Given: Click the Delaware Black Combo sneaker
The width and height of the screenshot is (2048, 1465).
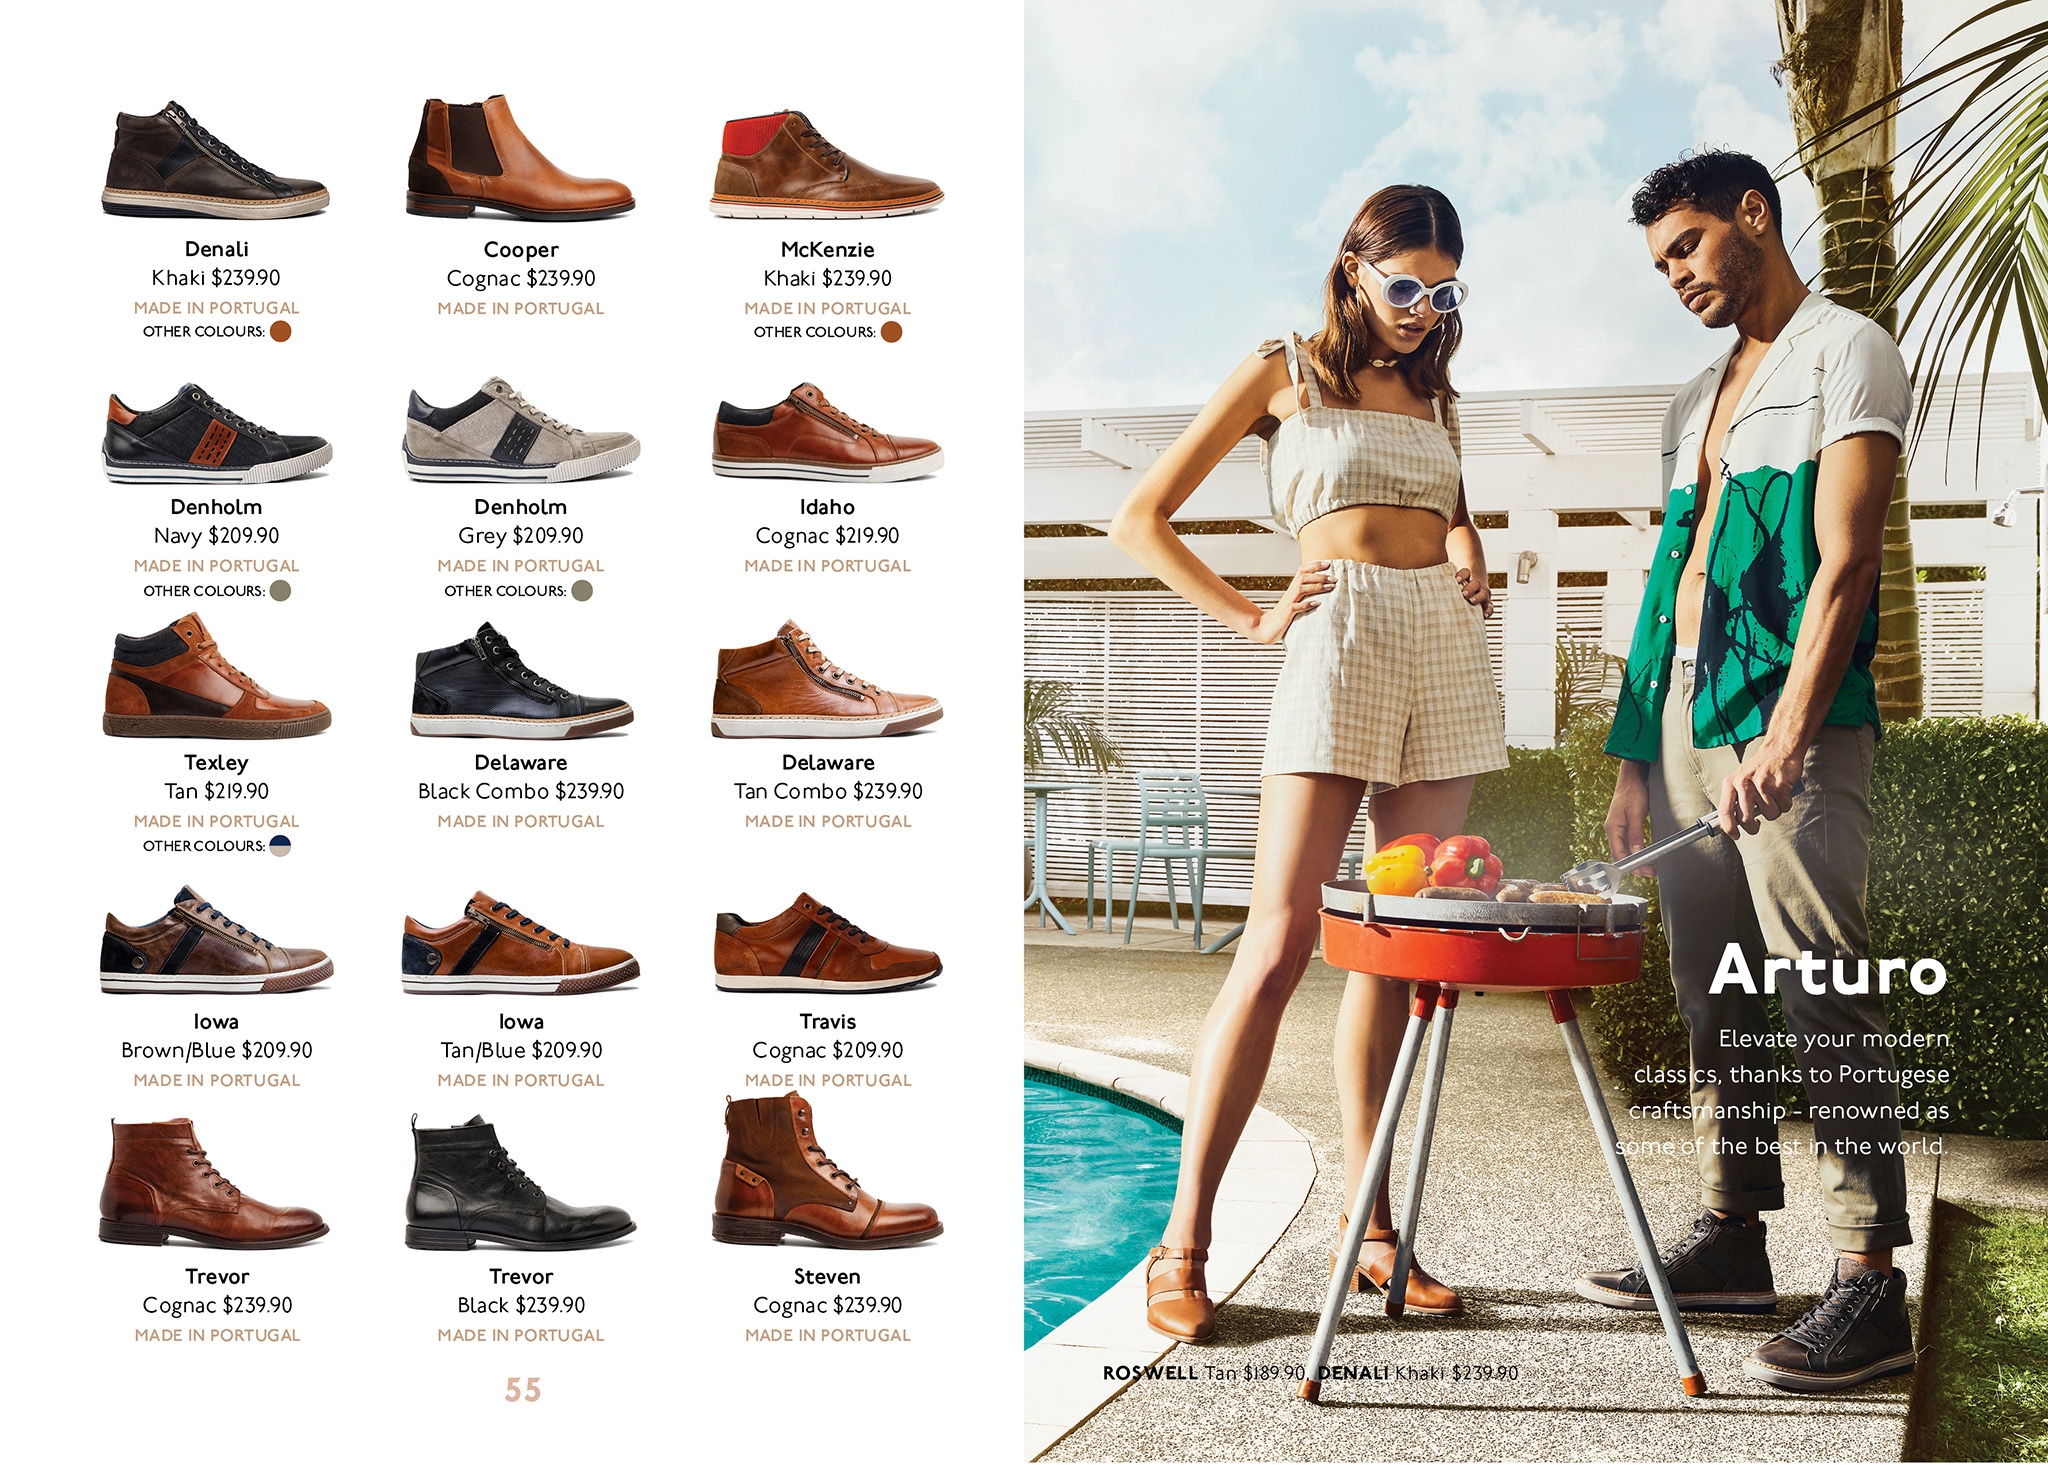Looking at the screenshot, I should tap(521, 680).
